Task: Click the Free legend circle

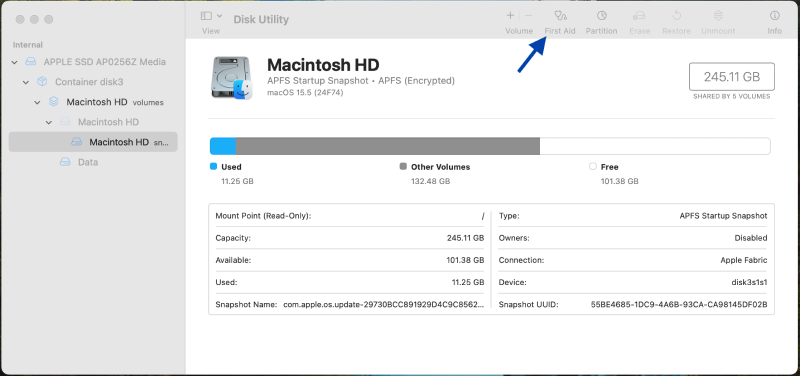Action: click(x=592, y=166)
